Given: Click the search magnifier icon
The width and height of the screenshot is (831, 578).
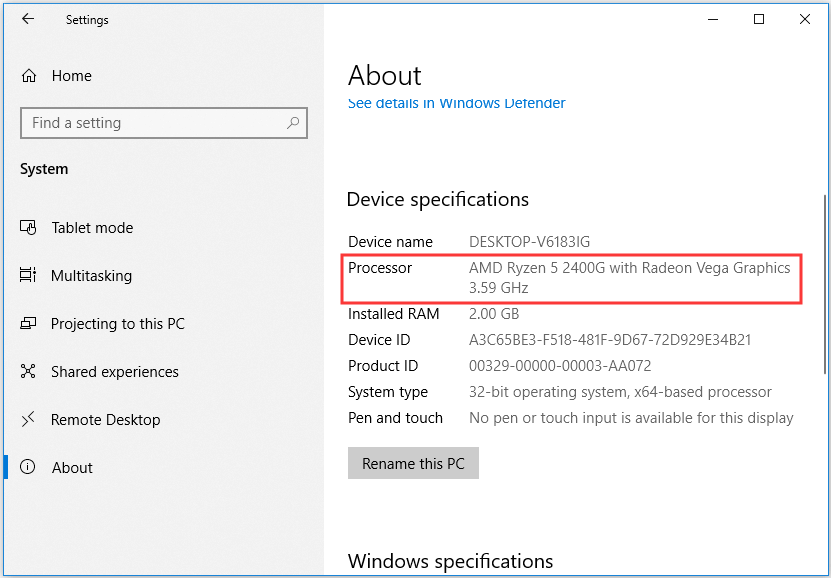Looking at the screenshot, I should pyautogui.click(x=293, y=123).
